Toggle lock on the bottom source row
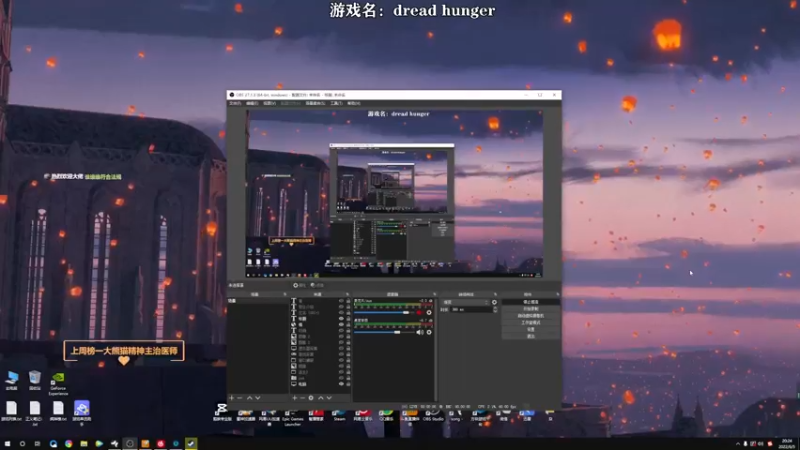800x450 pixels. 348,384
